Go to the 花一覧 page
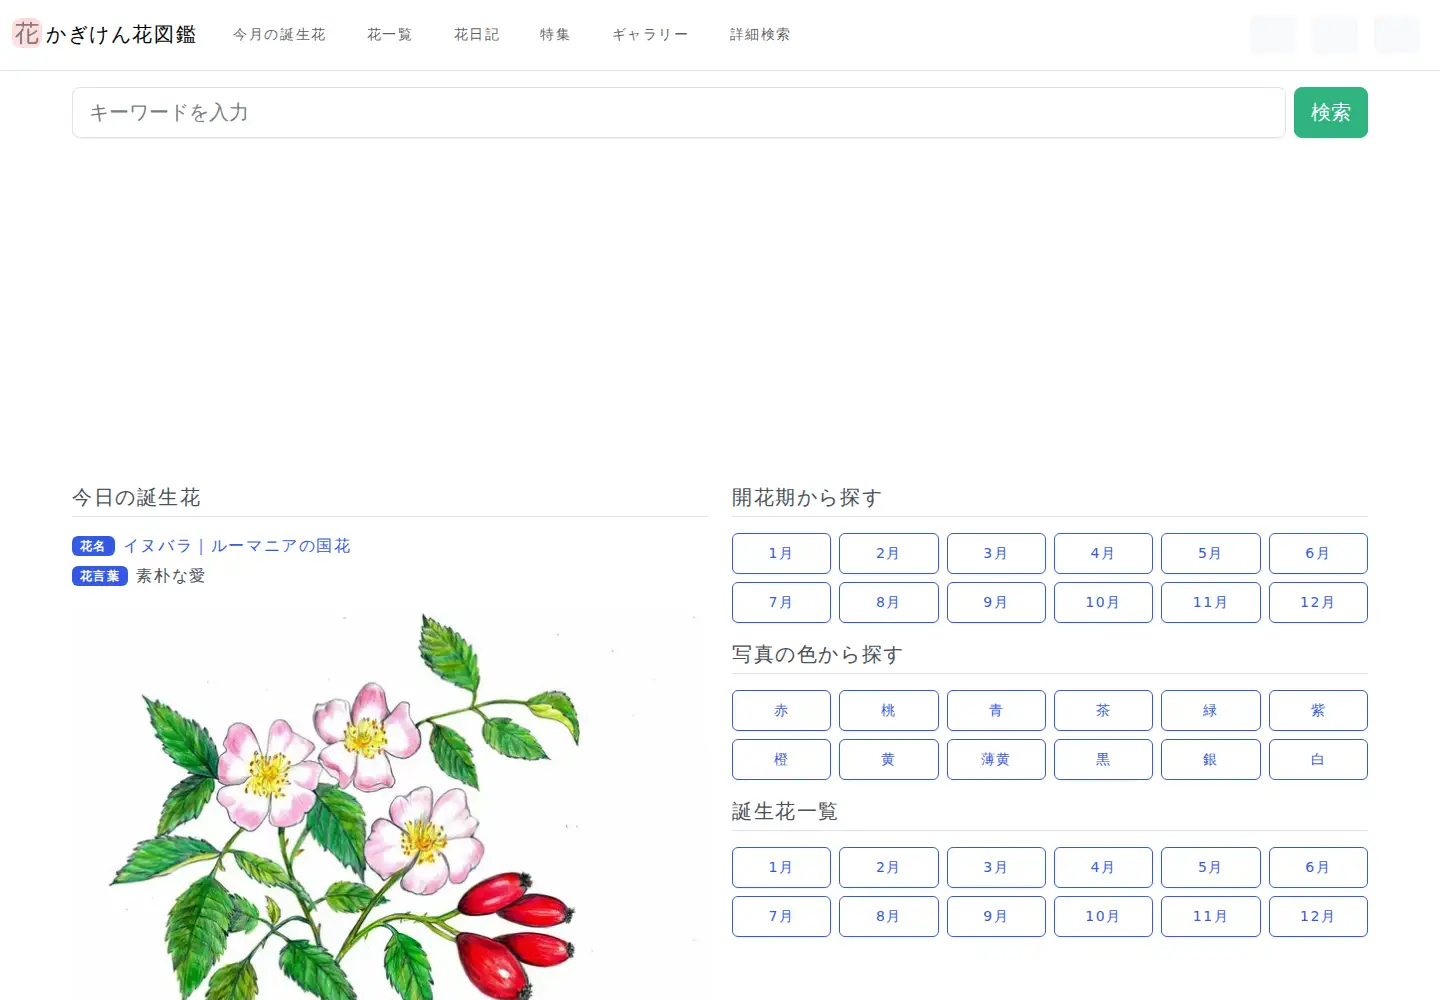The image size is (1440, 1000). (x=389, y=35)
